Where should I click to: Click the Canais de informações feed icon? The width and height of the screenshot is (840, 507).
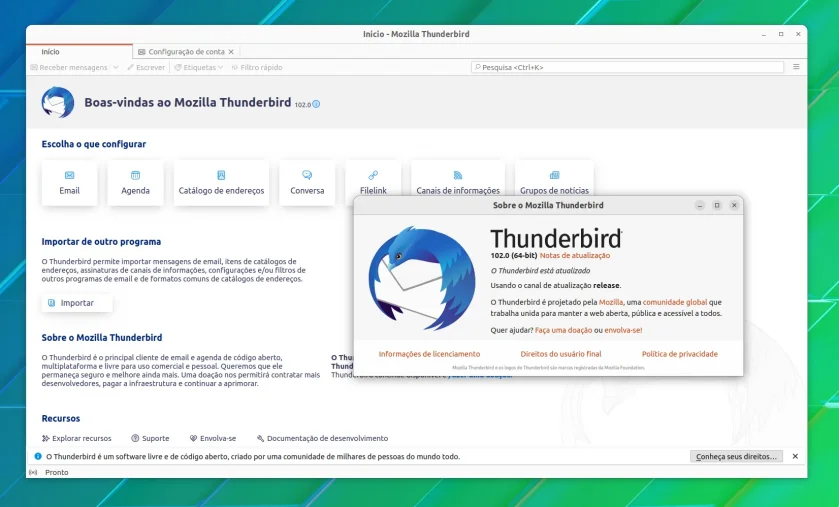[458, 175]
